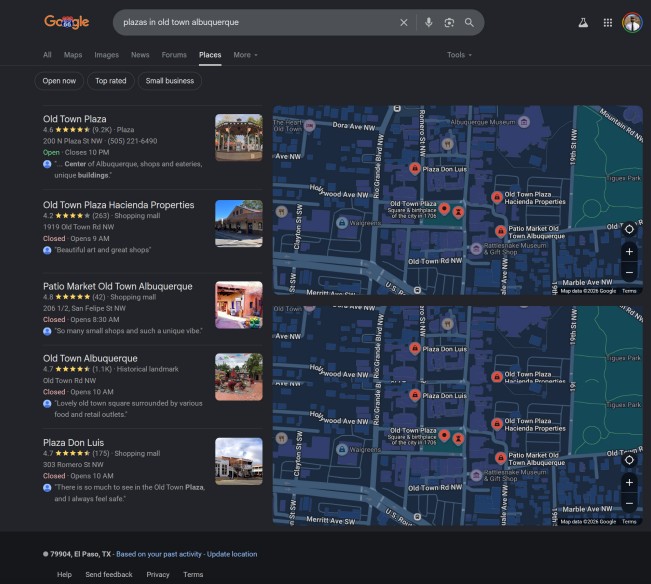Open the Old Town Albuquerque listing title
651x584 pixels.
(x=90, y=358)
